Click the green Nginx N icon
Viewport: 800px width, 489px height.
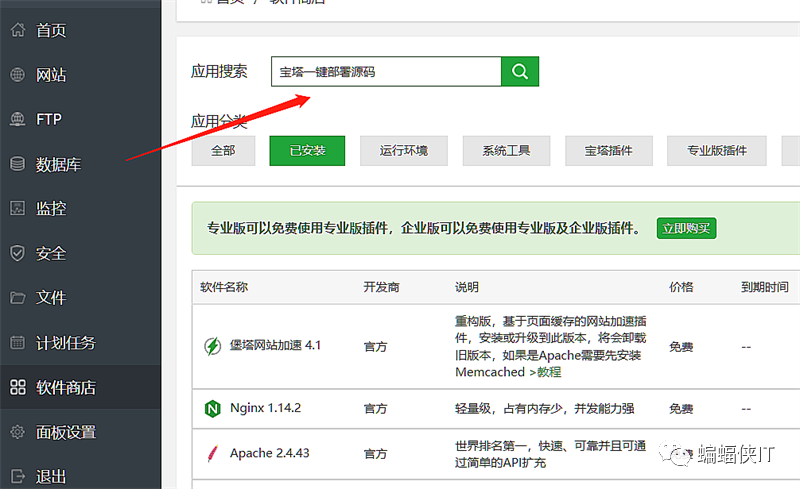[212, 408]
